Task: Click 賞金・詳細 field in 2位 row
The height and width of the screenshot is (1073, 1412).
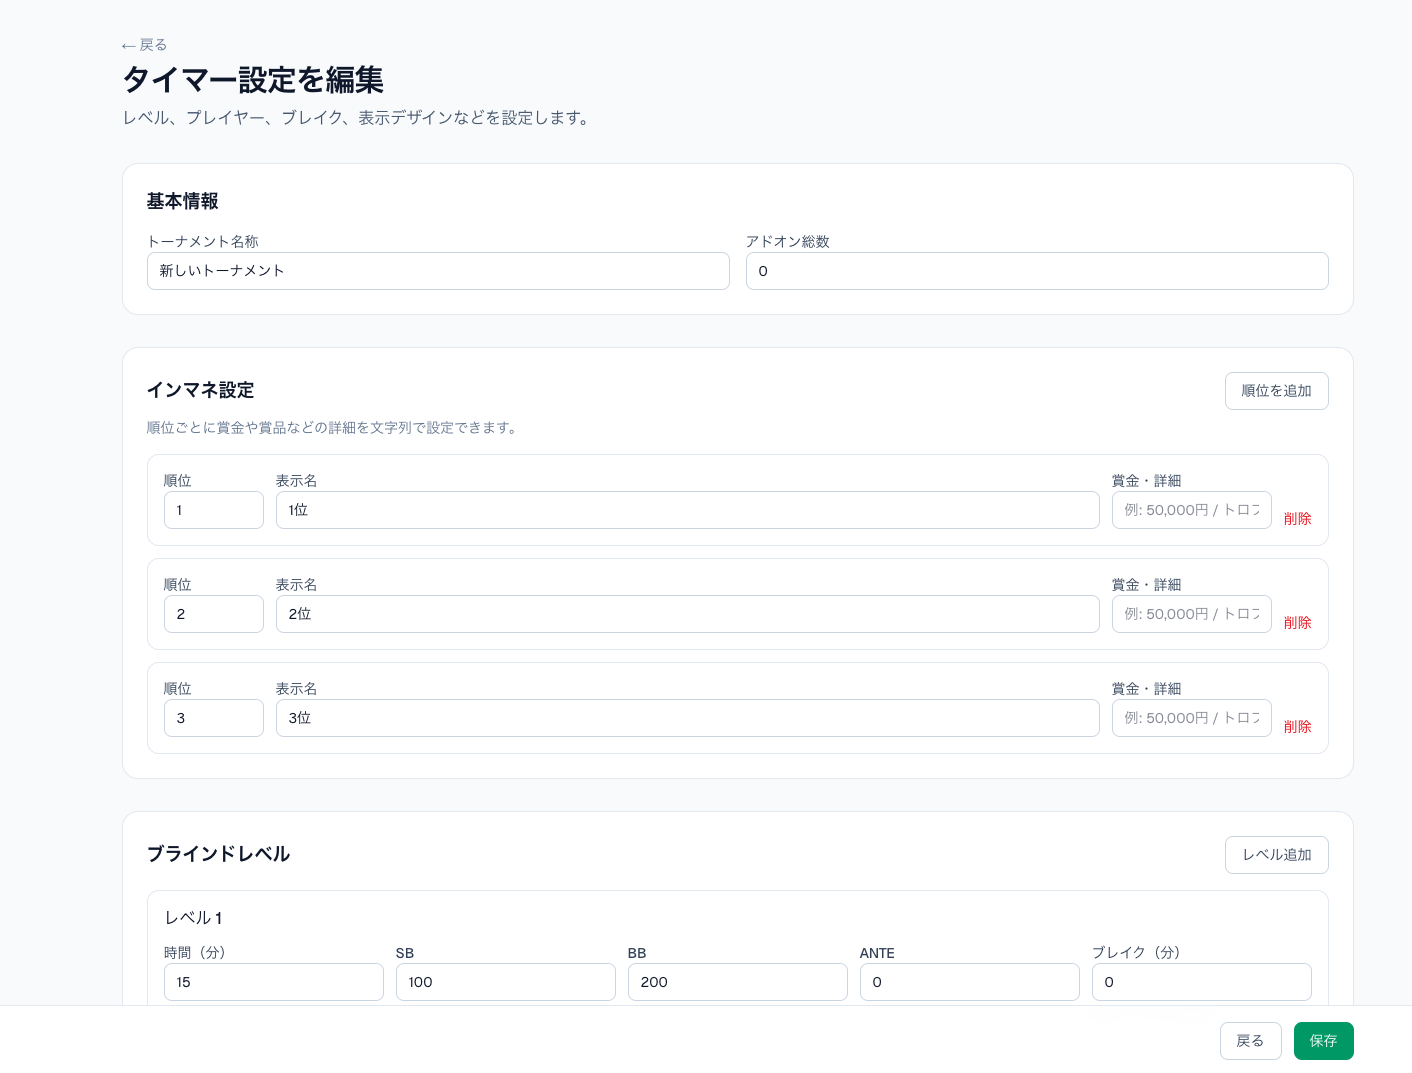Action: 1192,614
